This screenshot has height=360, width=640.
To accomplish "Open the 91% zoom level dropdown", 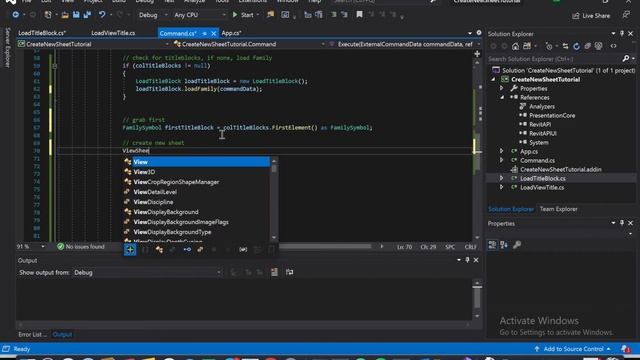I will coord(31,247).
